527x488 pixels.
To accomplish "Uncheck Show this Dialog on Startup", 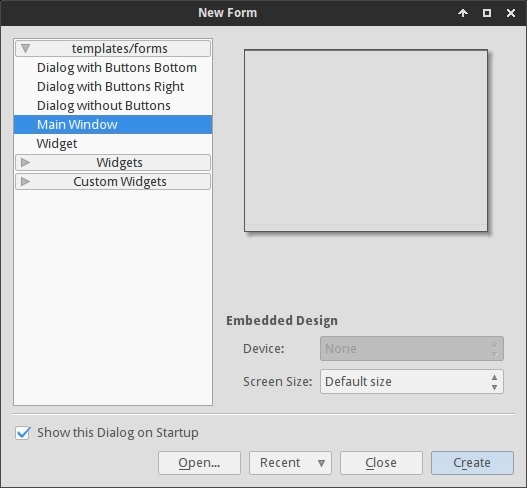I will (x=23, y=433).
